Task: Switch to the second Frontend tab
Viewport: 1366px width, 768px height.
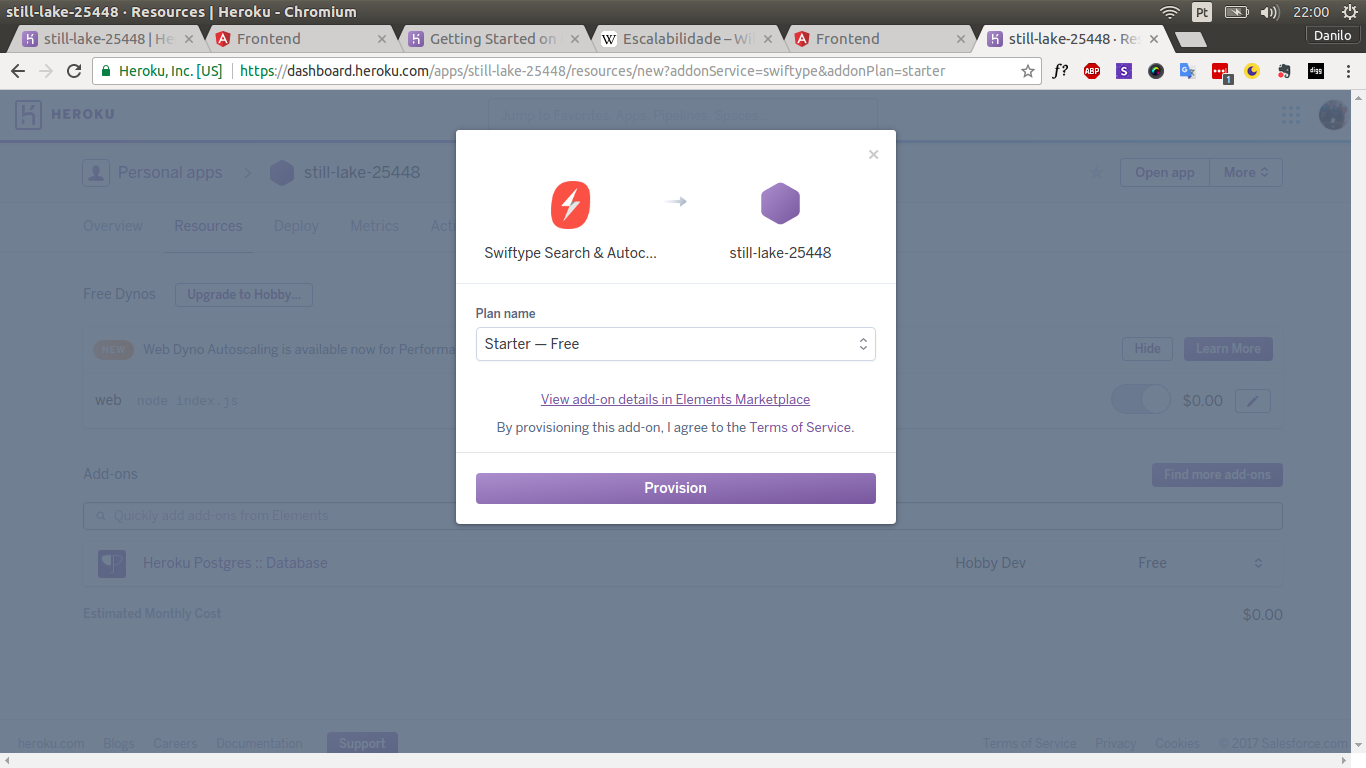Action: pyautogui.click(x=879, y=39)
